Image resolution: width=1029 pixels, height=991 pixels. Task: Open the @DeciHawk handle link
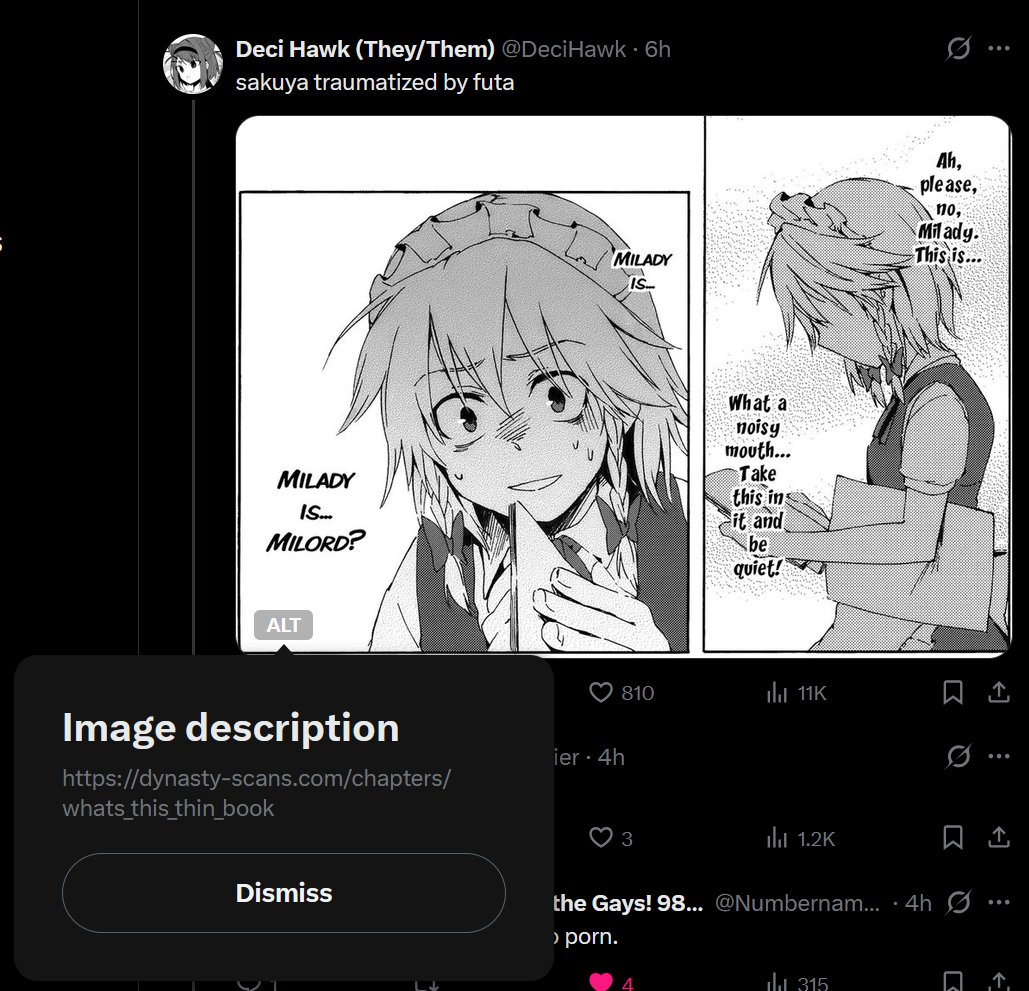[563, 49]
